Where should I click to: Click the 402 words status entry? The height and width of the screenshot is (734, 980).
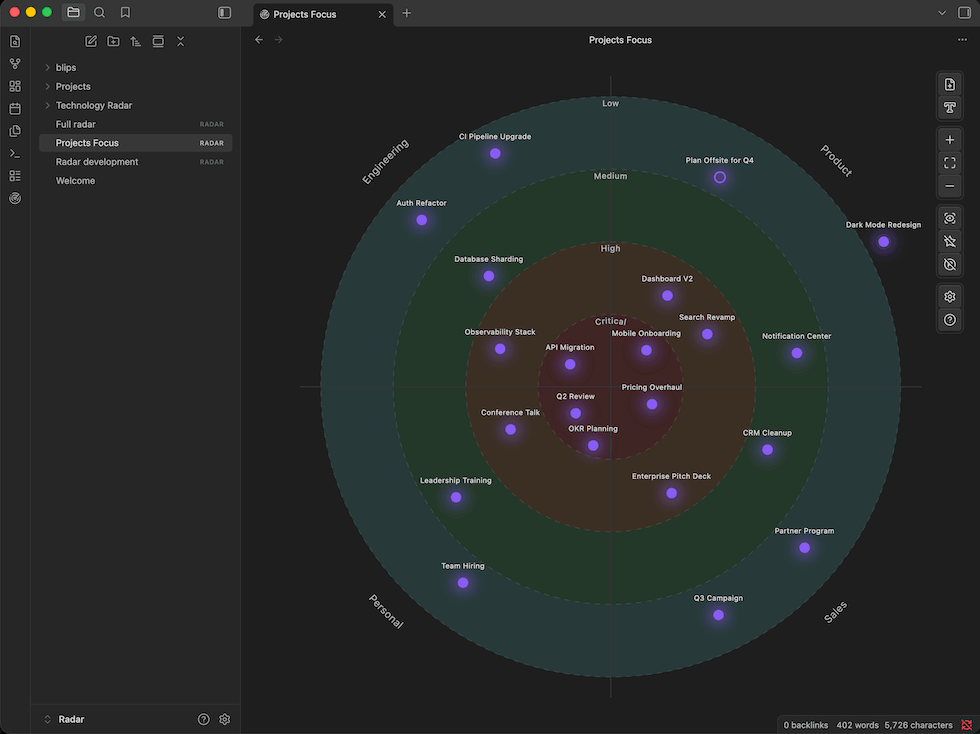(x=857, y=725)
